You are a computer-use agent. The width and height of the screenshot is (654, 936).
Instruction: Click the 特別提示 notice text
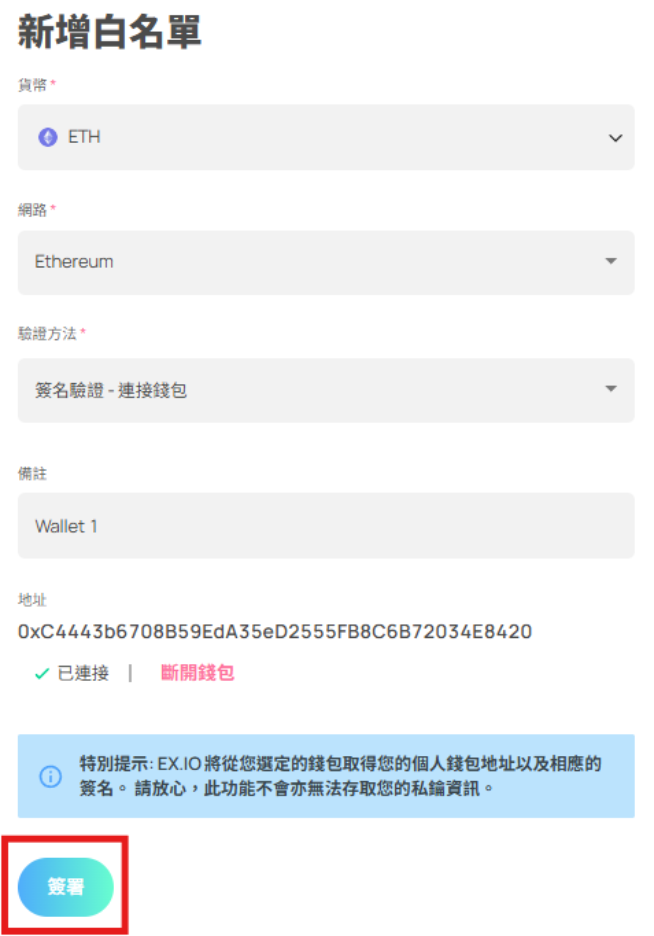[x=340, y=776]
